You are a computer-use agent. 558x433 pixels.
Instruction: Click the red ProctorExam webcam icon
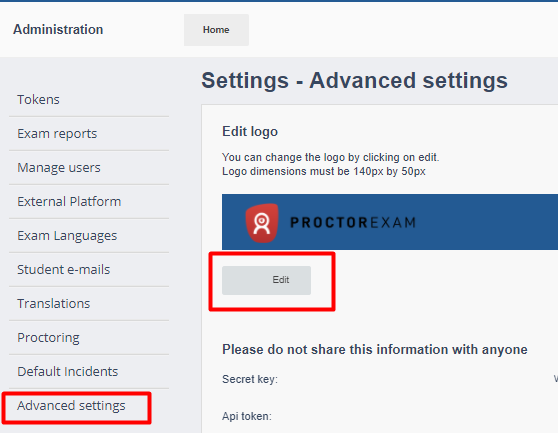click(x=262, y=223)
